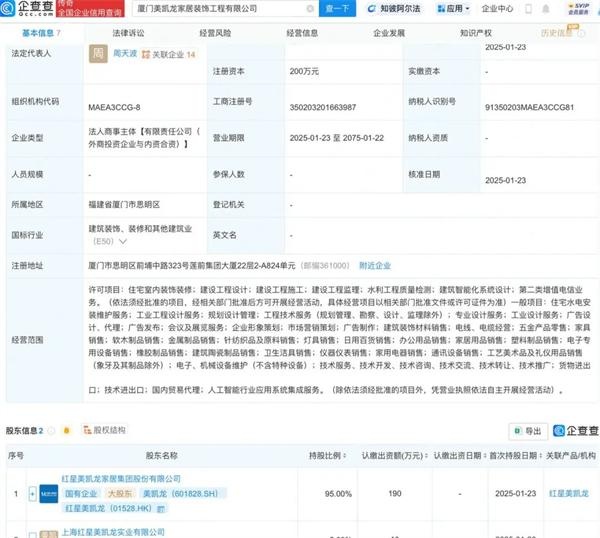Switch to the 经营风险 tab
Viewport: 600px width, 538px height.
click(215, 33)
